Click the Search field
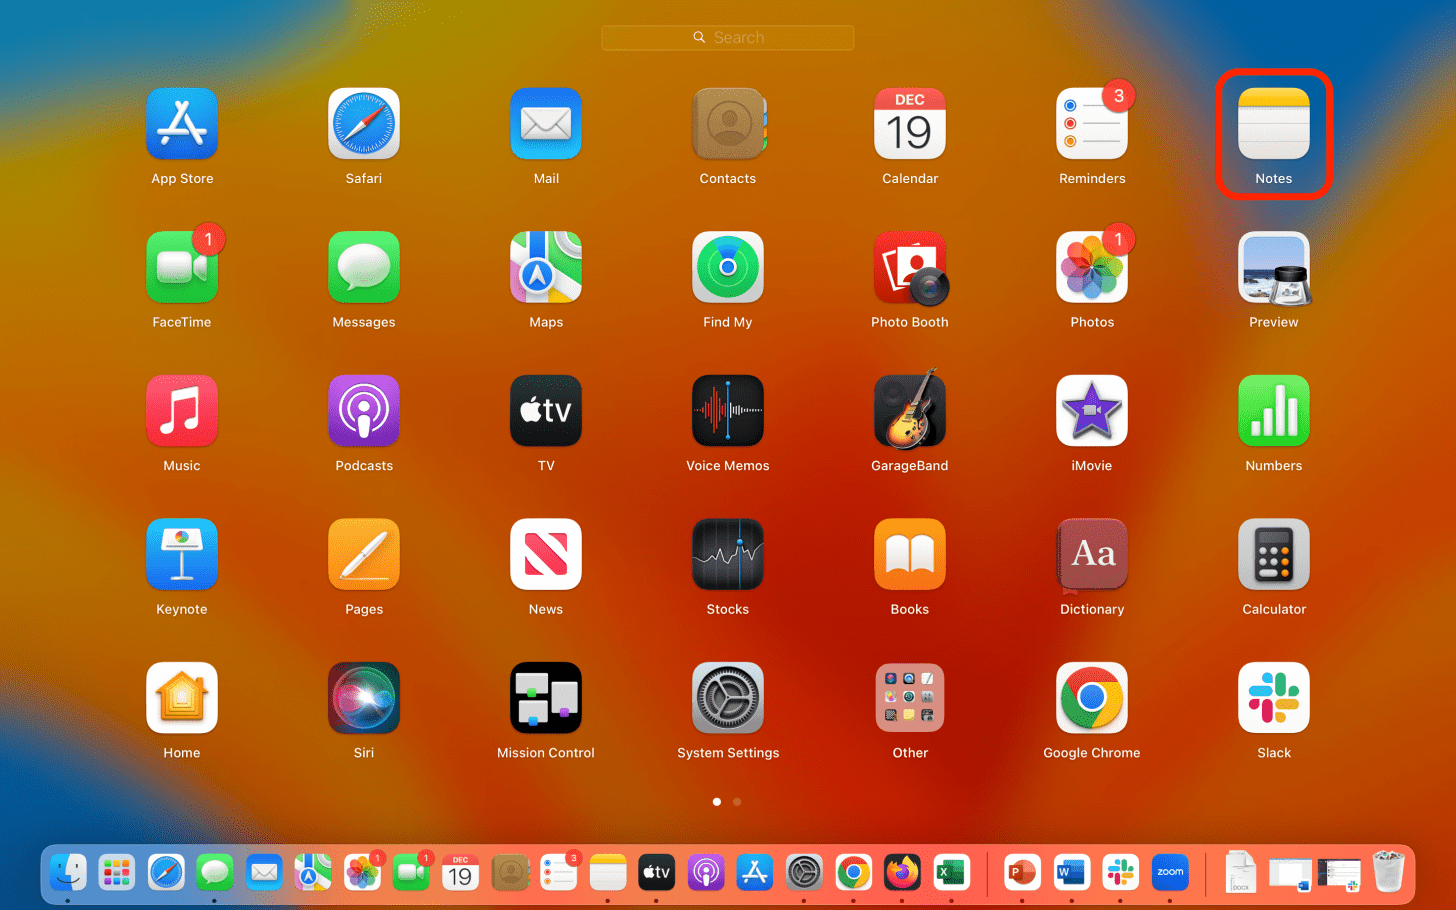 [727, 37]
